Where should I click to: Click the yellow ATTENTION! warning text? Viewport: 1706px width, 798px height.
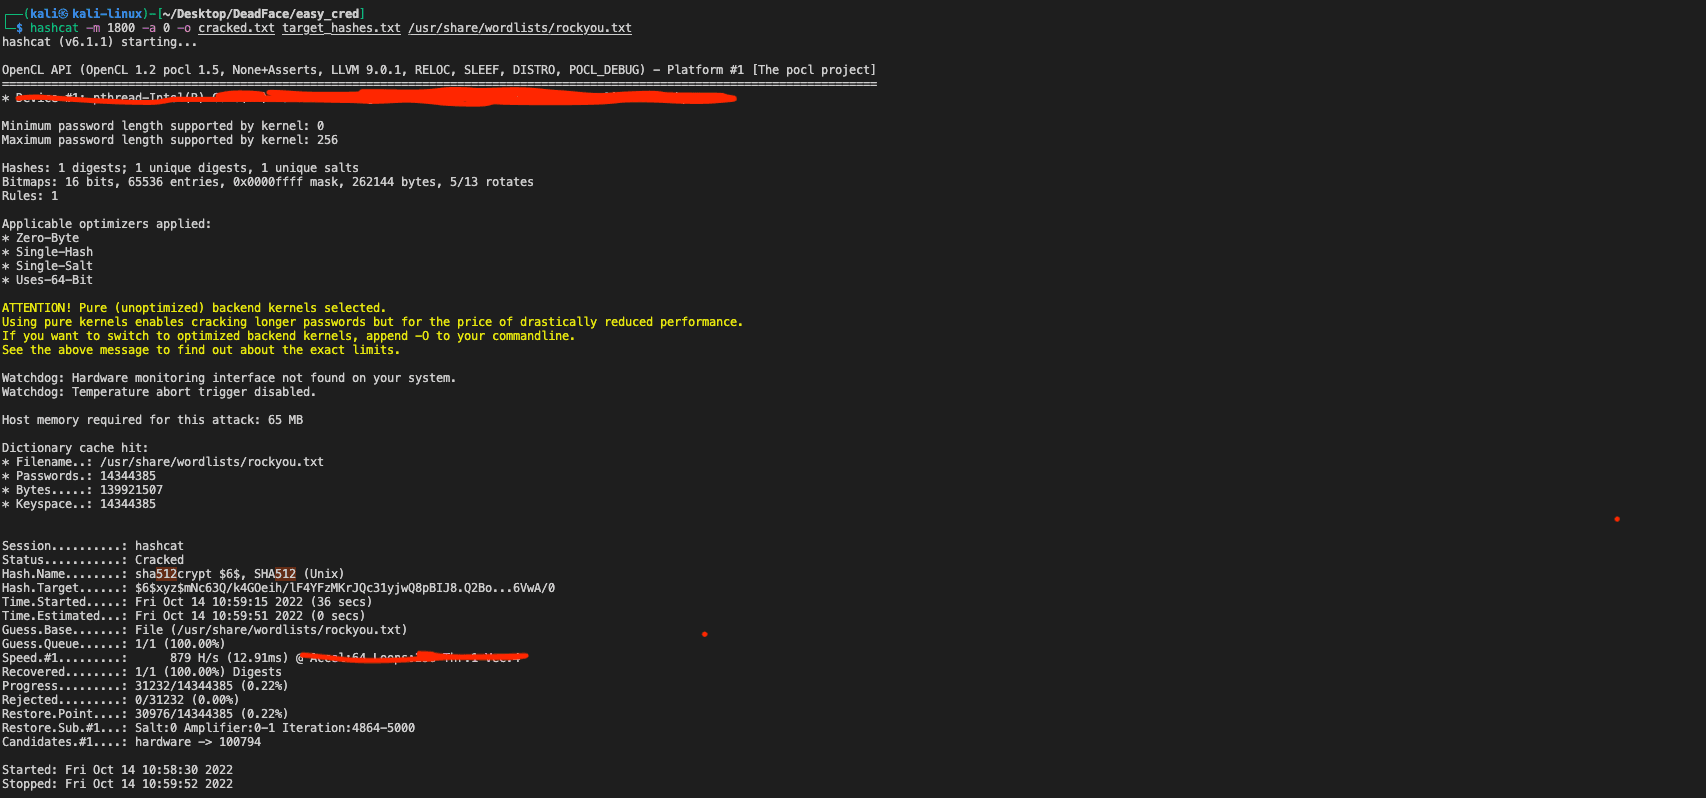(x=36, y=308)
